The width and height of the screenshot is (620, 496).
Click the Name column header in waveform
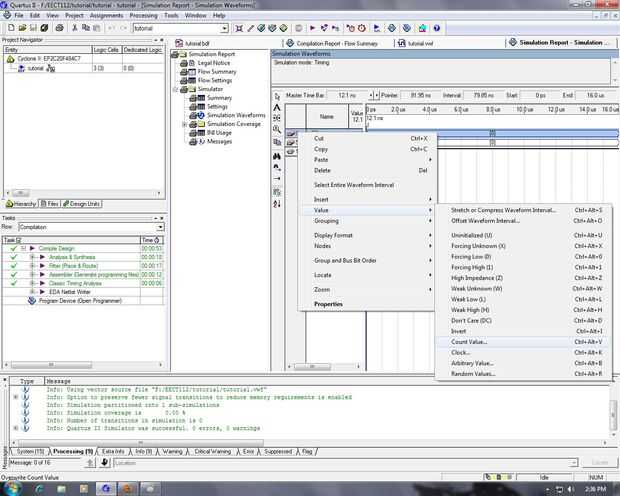(327, 116)
